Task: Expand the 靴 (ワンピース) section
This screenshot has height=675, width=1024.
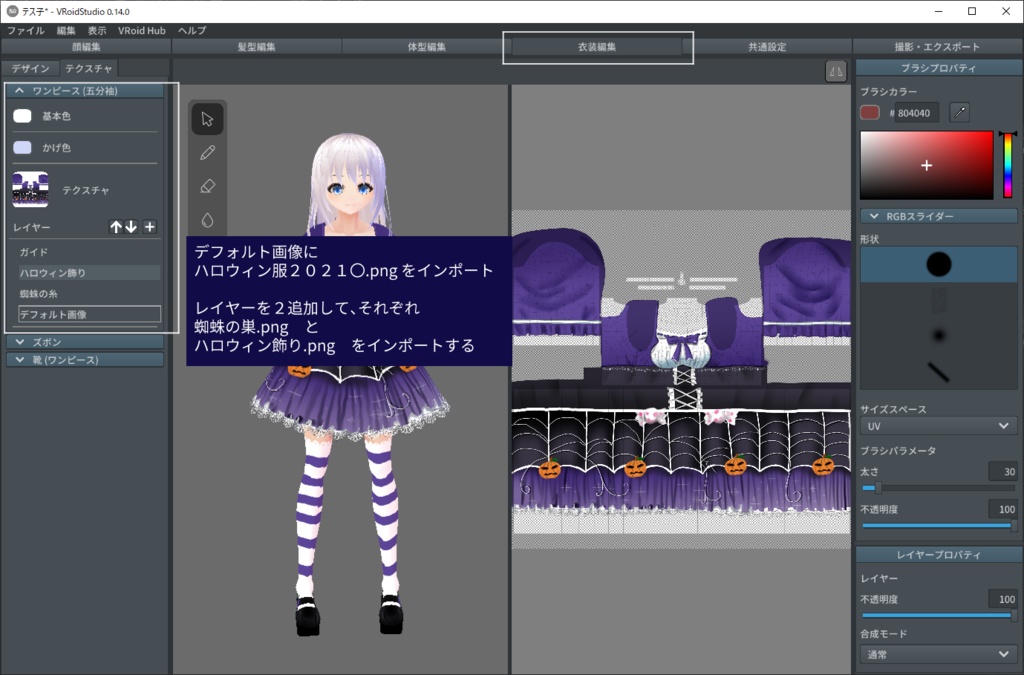Action: (85, 359)
